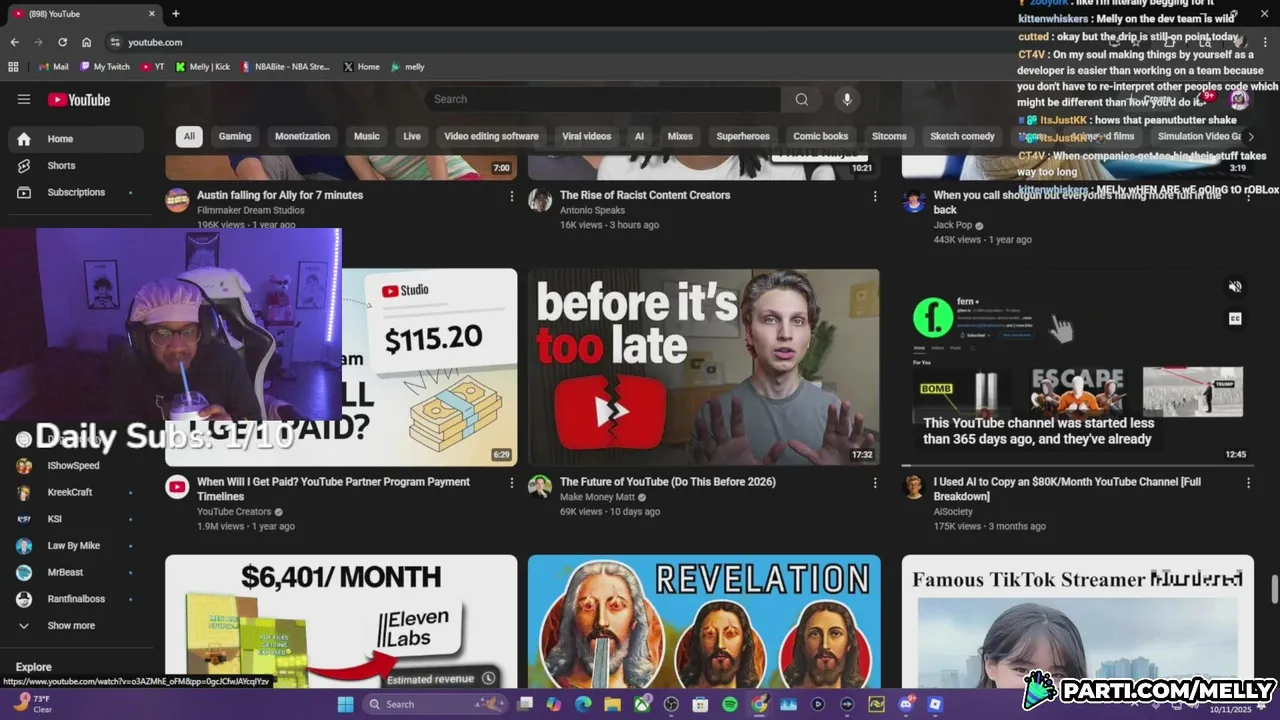Image resolution: width=1280 pixels, height=720 pixels.
Task: Click the Windows taskbar search box
Action: pos(436,704)
